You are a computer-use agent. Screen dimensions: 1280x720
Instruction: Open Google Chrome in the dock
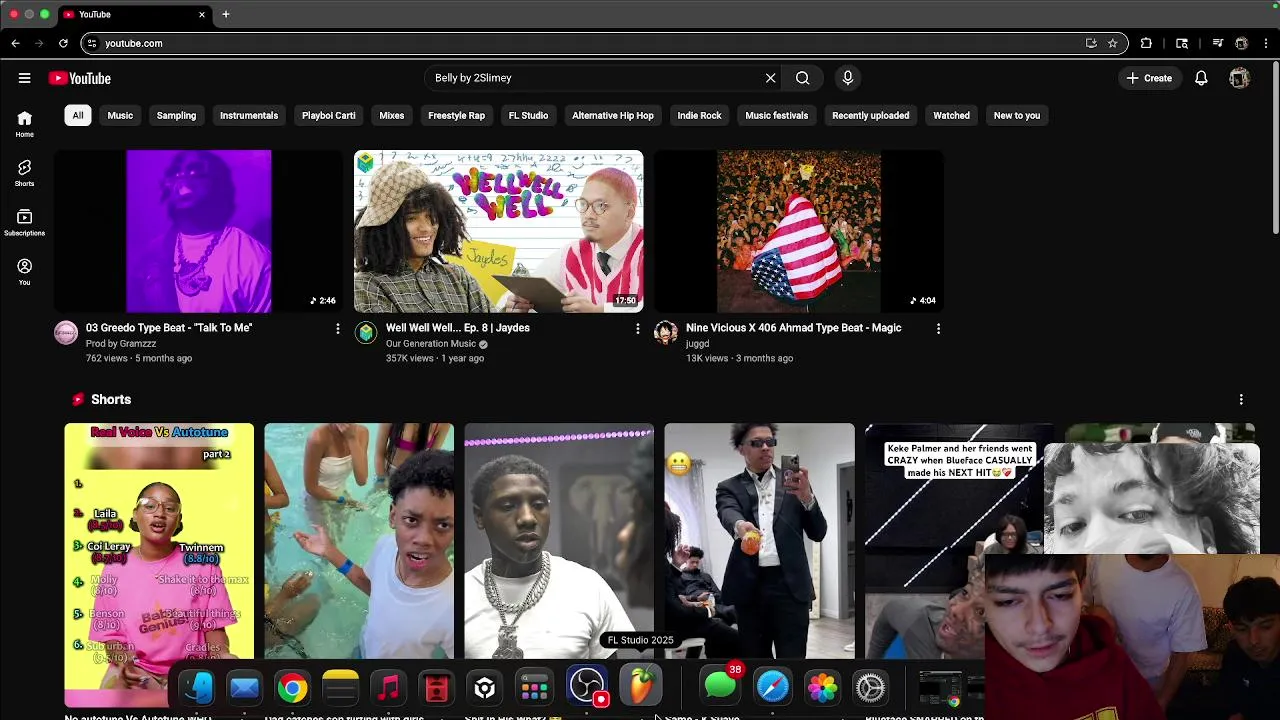coord(292,687)
